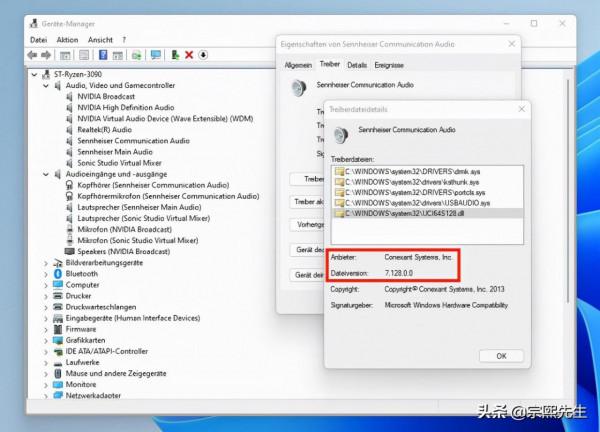Click the red X uninstall device icon
This screenshot has height=432, width=600.
tap(189, 55)
